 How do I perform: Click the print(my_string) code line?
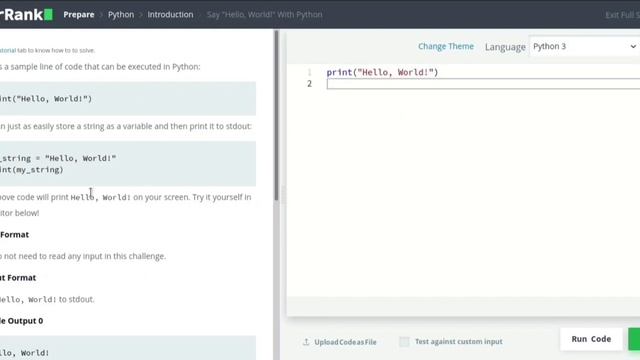click(32, 169)
